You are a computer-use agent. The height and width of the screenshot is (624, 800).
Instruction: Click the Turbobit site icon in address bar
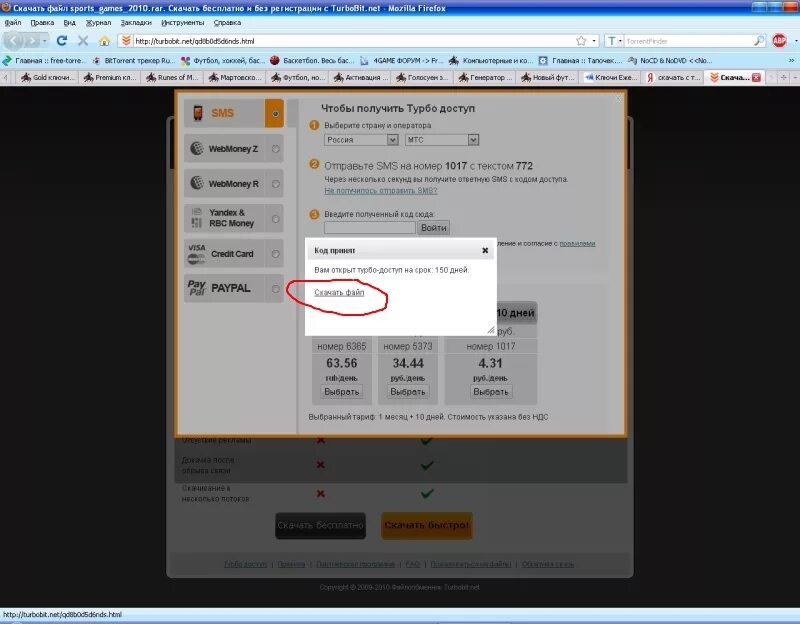point(126,41)
